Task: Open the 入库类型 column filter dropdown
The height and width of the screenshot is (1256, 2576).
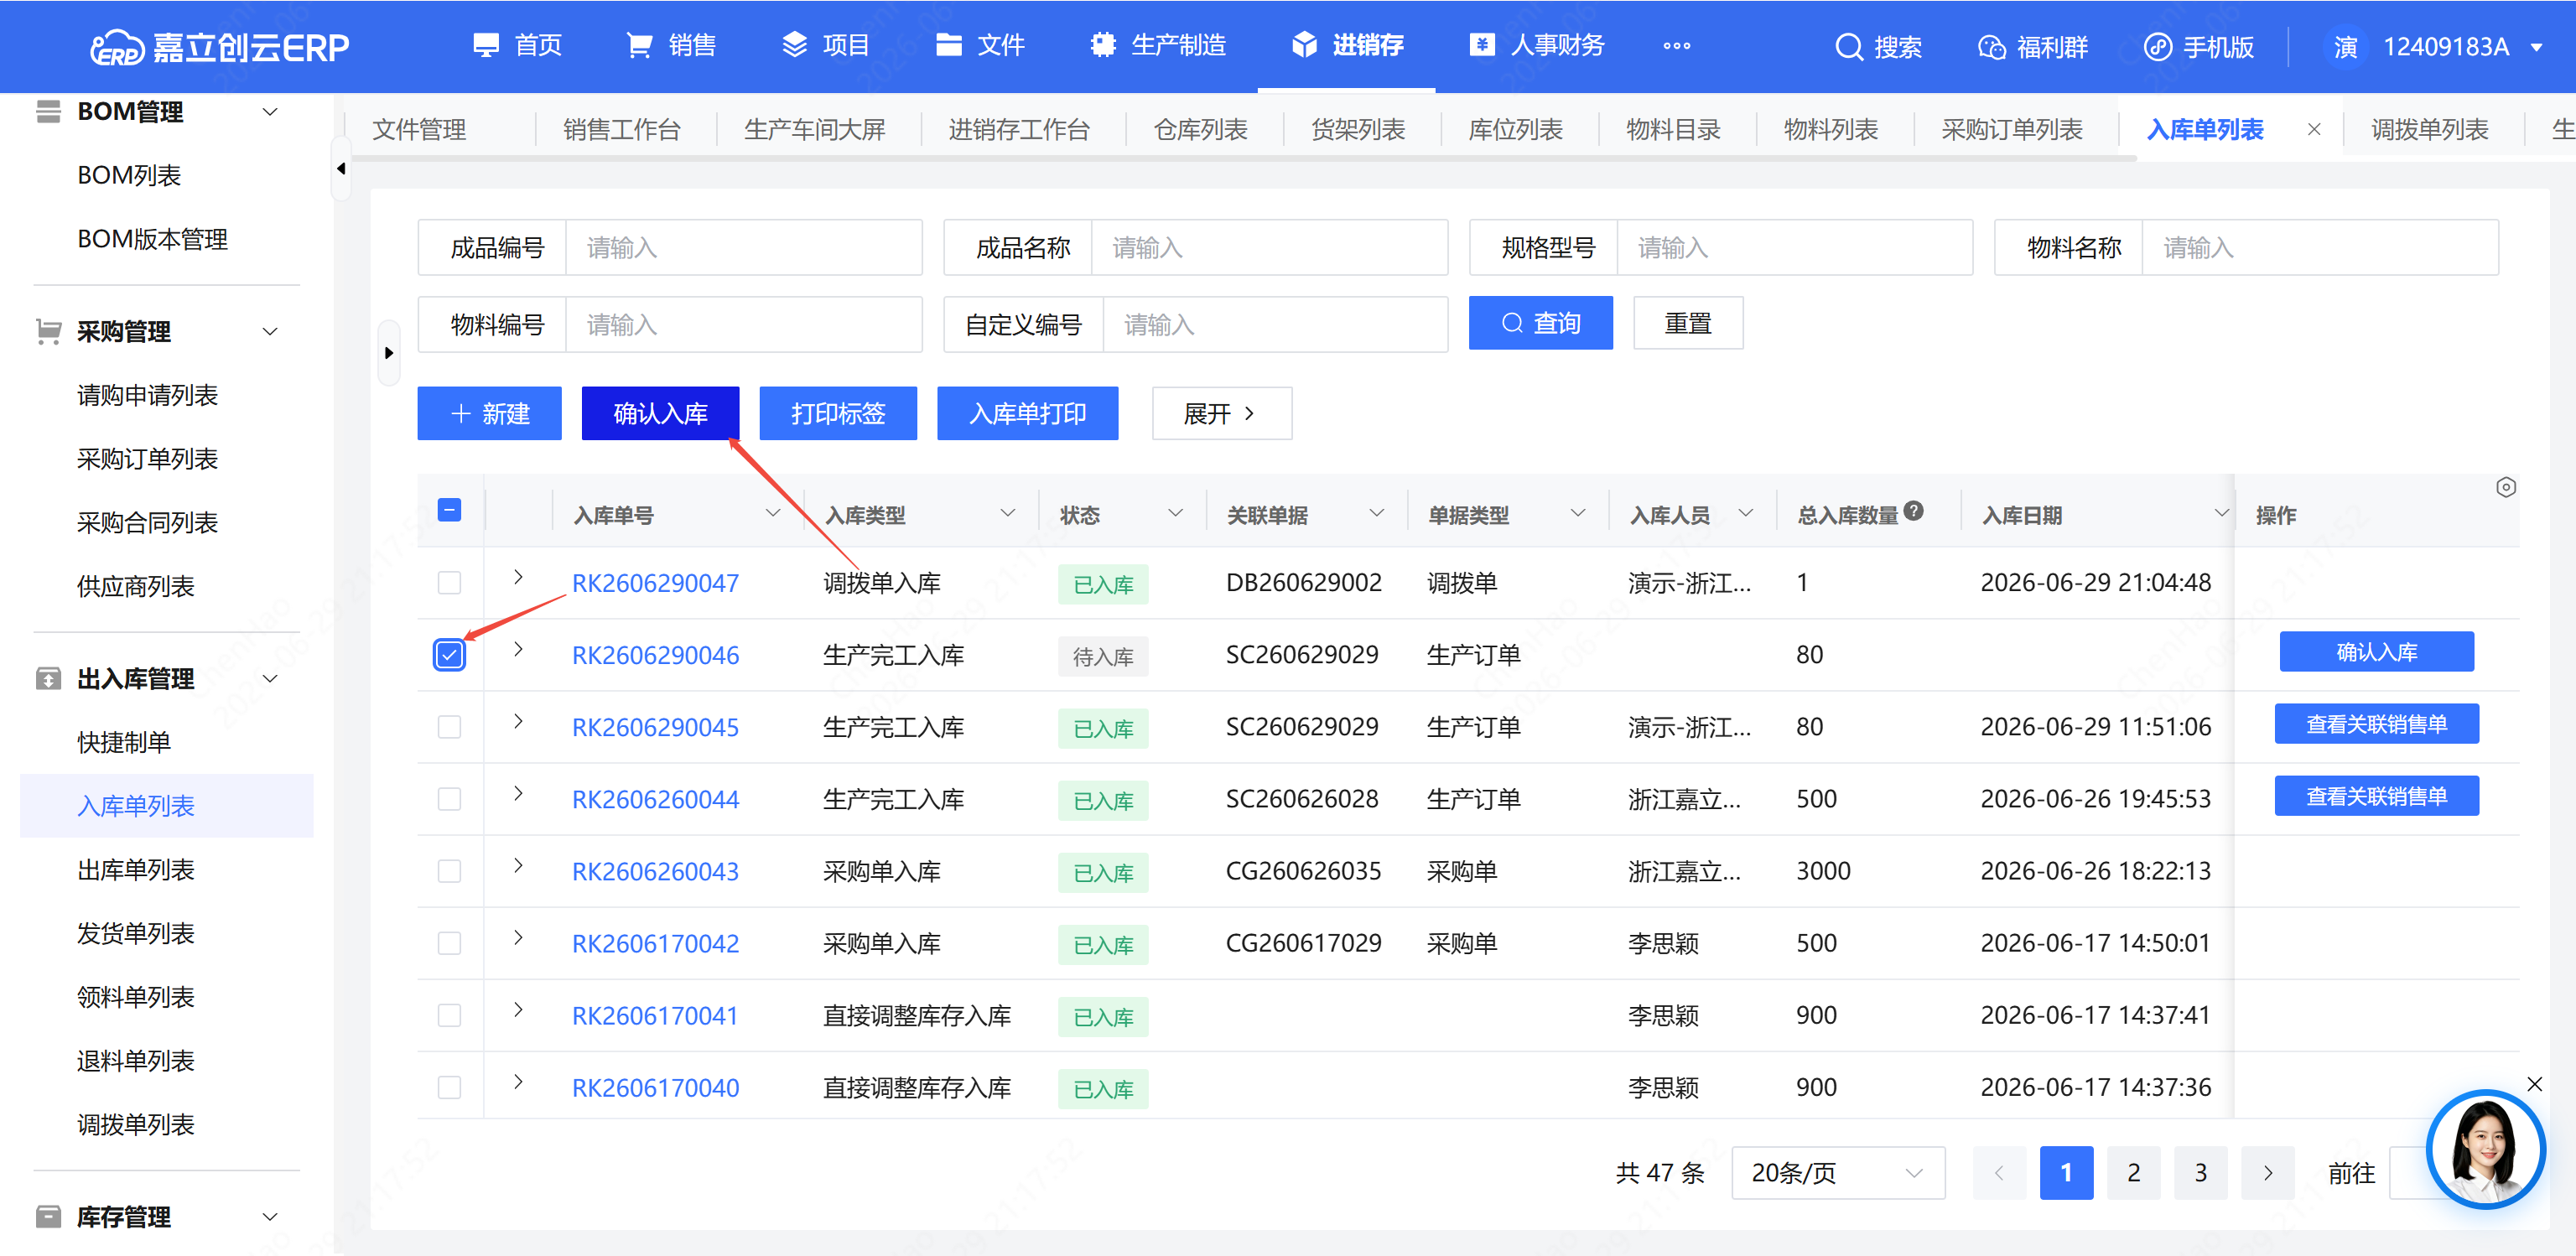Action: tap(1007, 514)
